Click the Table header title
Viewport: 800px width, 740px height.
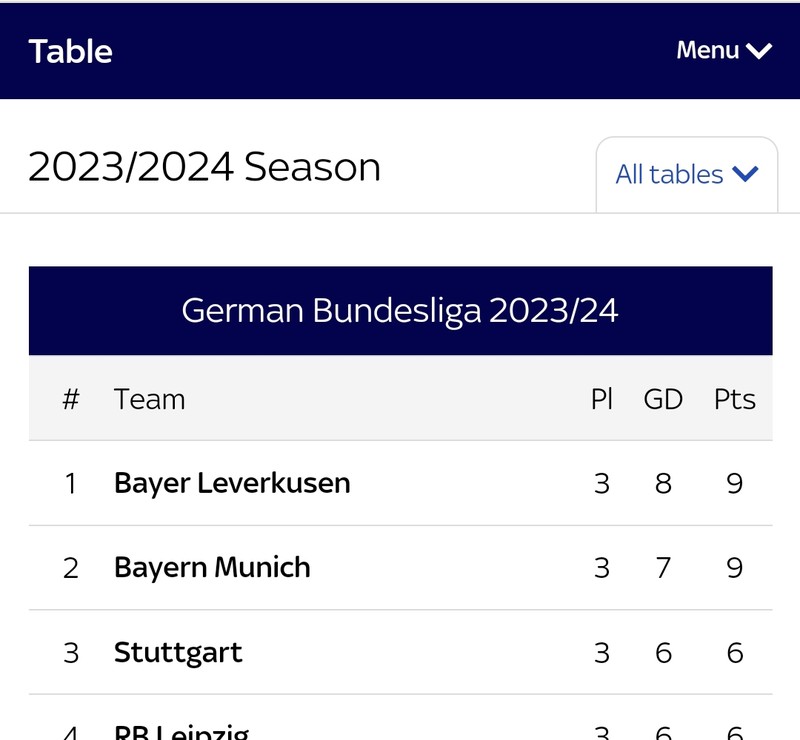pyautogui.click(x=70, y=52)
